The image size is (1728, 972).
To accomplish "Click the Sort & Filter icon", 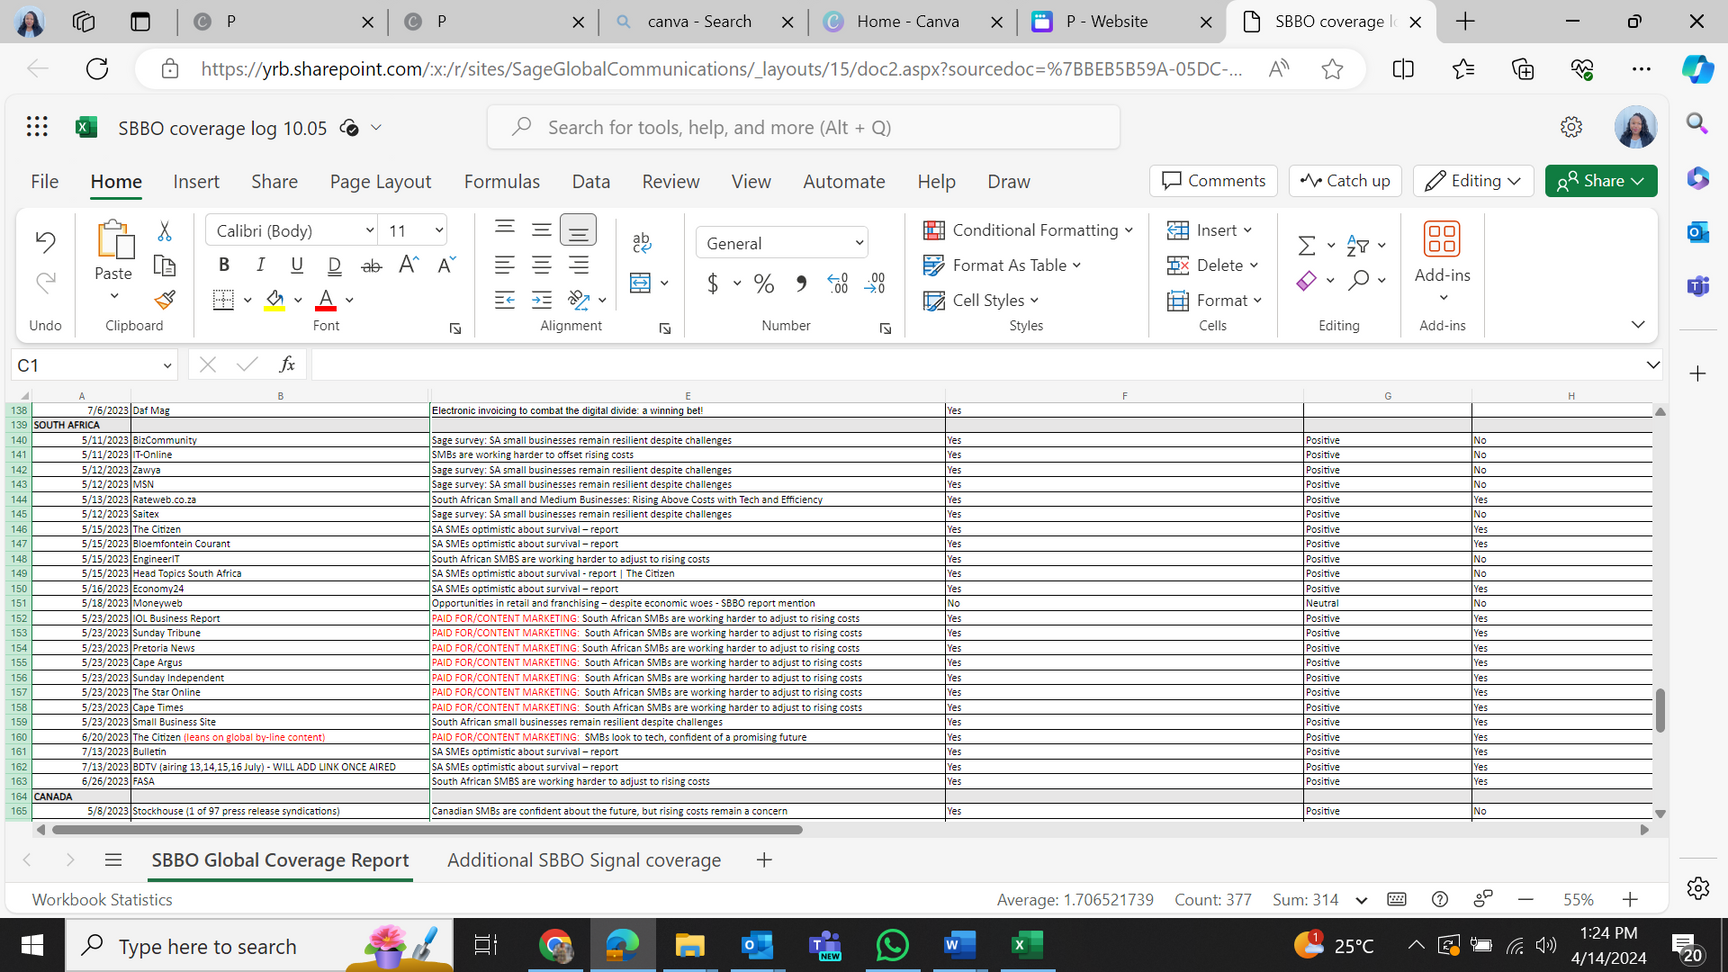I will [1358, 245].
